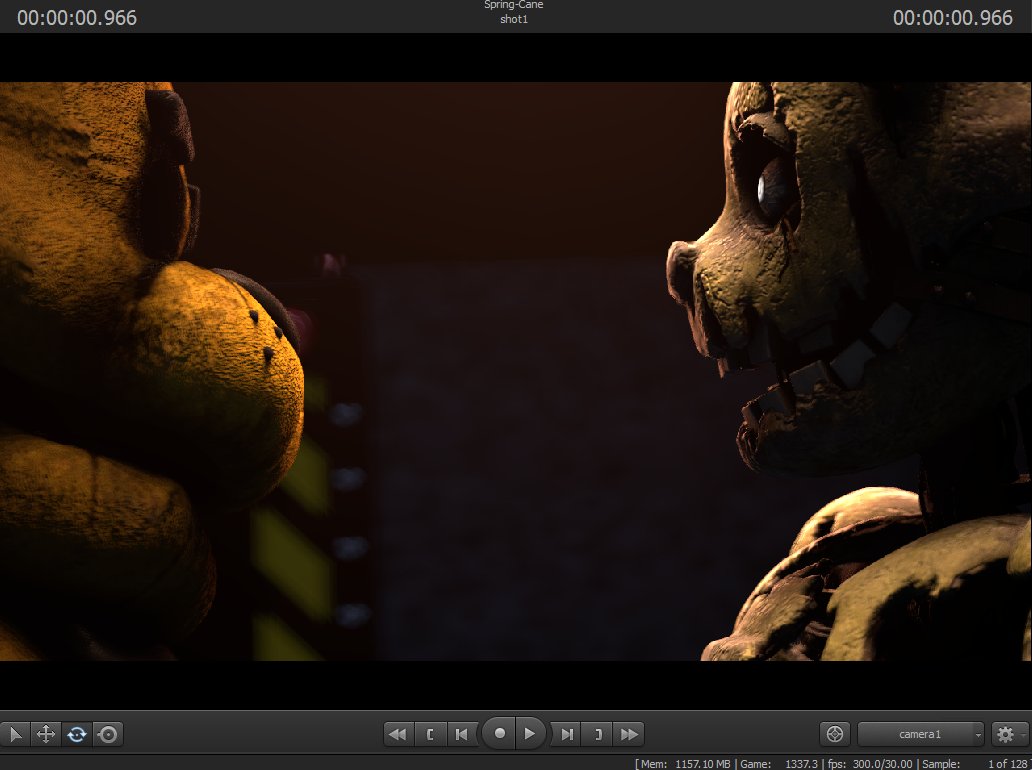Screen dimensions: 1032x770
Task: Step to previous frame button
Action: (x=462, y=734)
